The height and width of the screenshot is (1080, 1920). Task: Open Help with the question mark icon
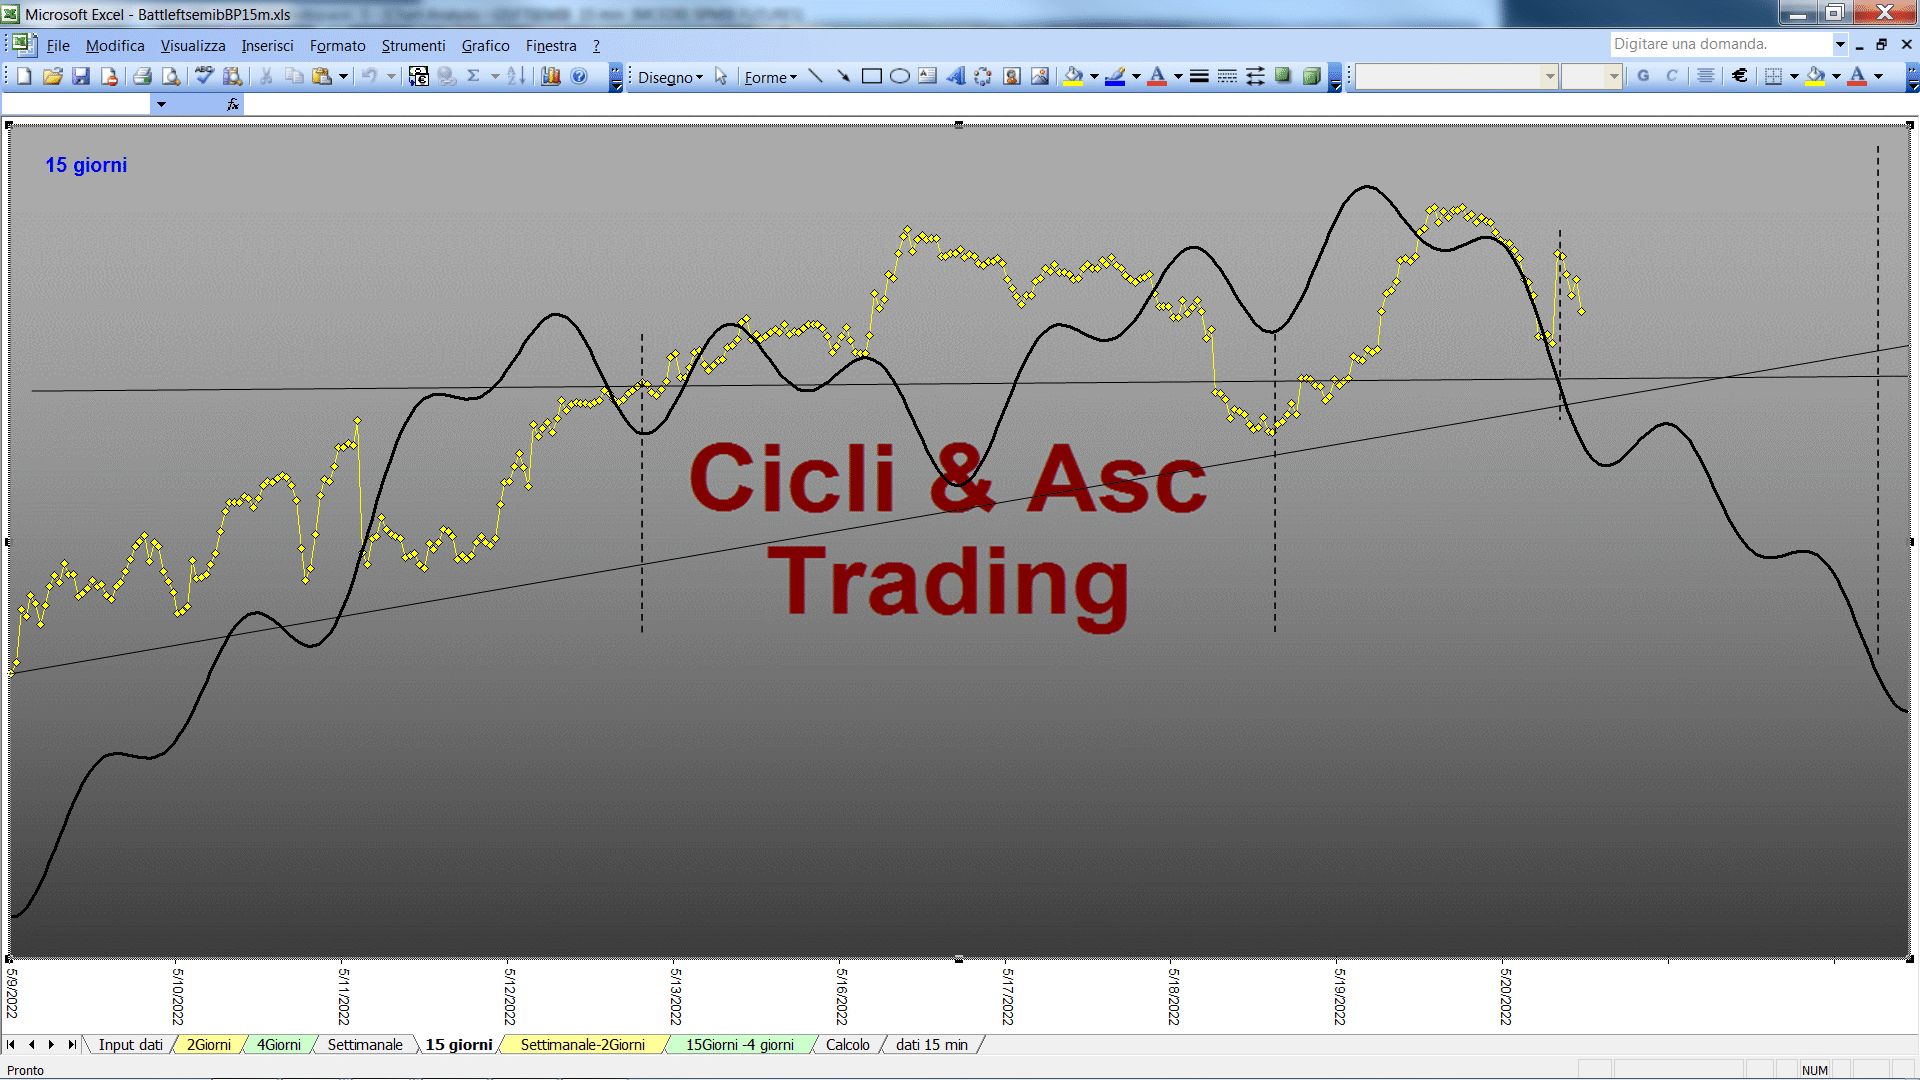(579, 76)
